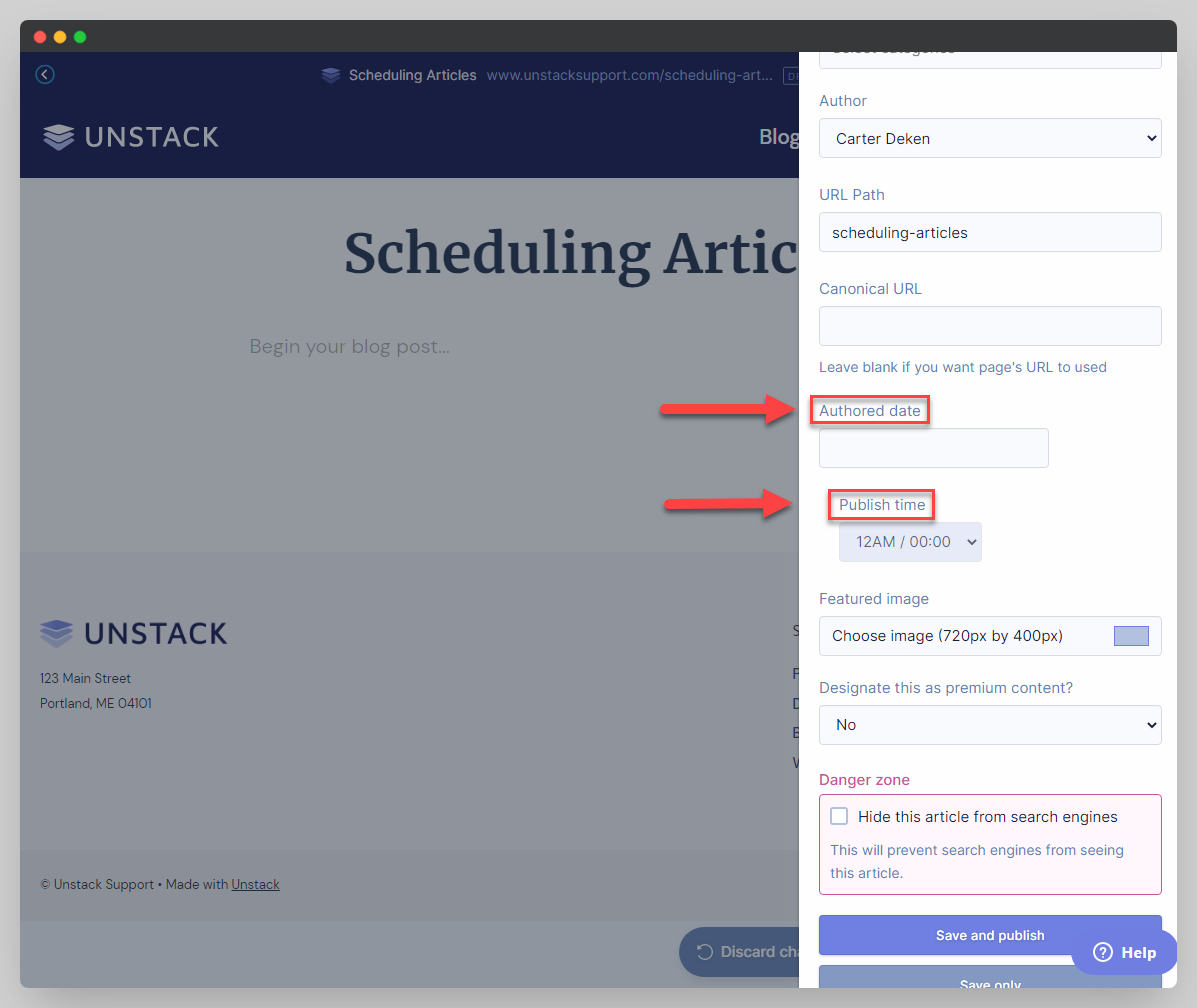Open the category selector at the panel top
Viewport: 1197px width, 1008px height.
click(x=989, y=55)
